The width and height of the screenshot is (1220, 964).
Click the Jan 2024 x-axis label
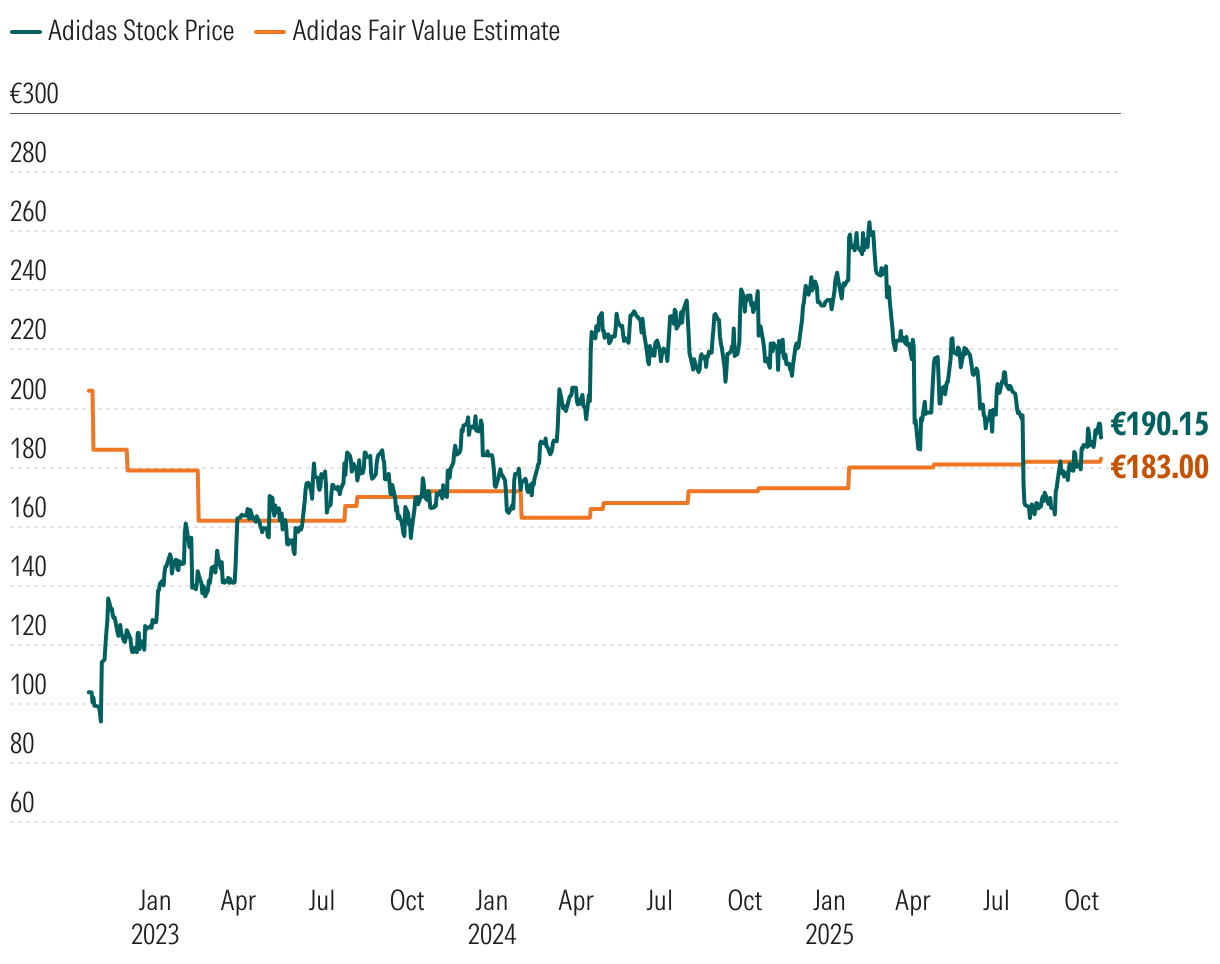click(492, 918)
